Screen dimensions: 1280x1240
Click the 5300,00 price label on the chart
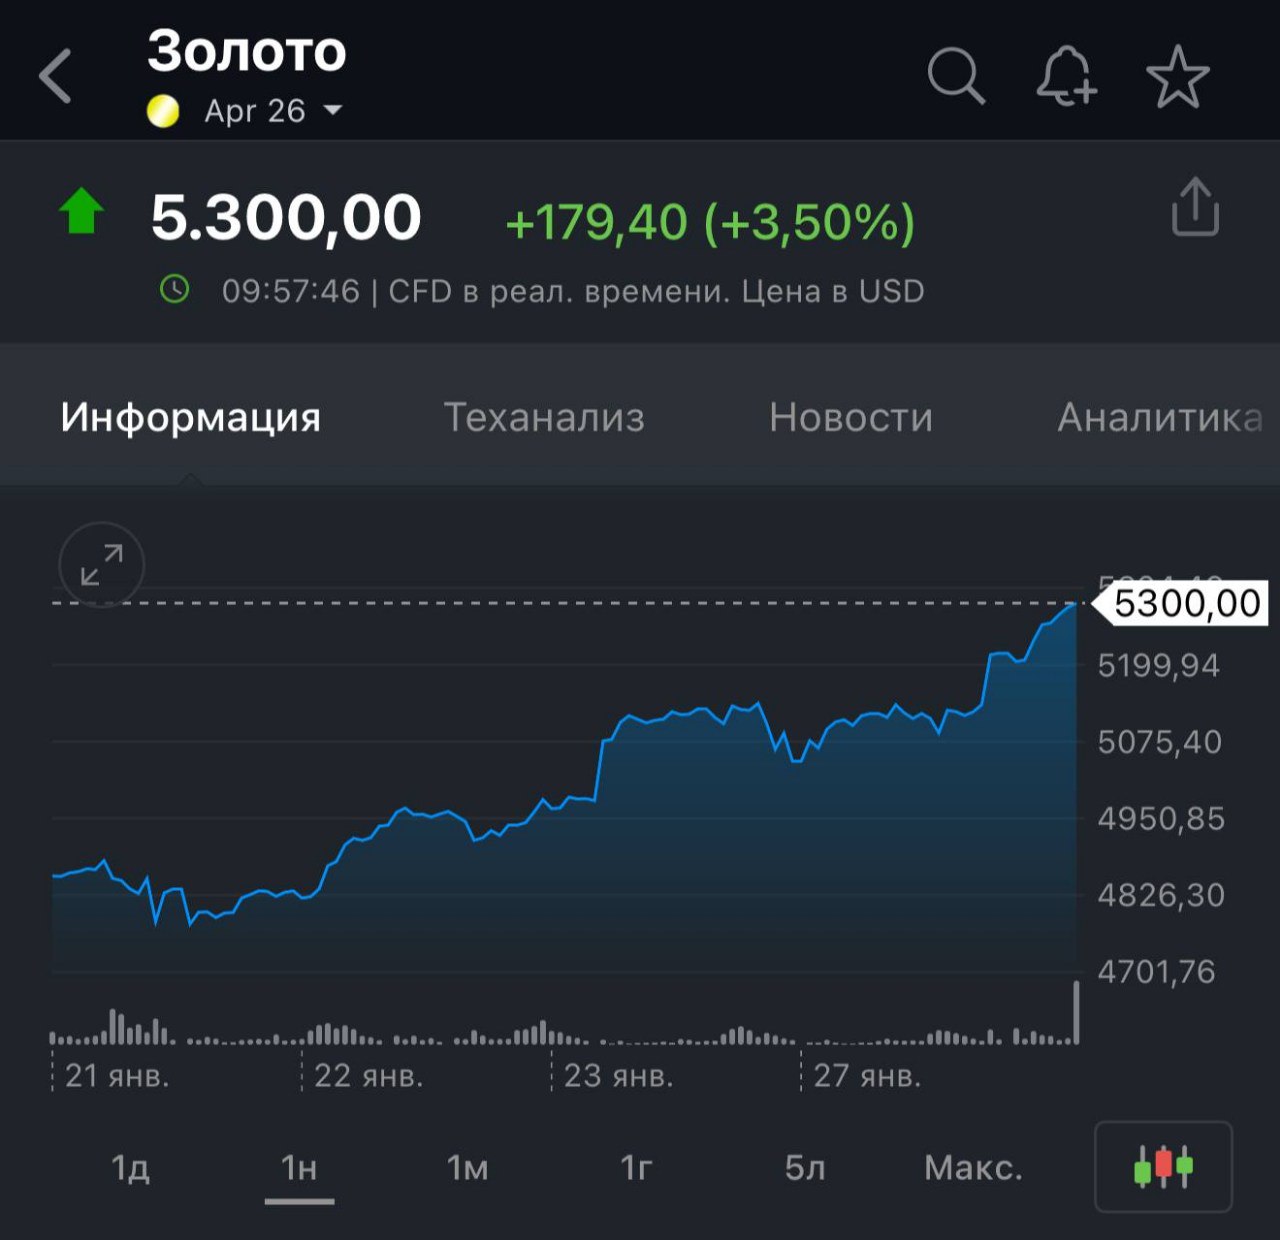tap(1185, 601)
